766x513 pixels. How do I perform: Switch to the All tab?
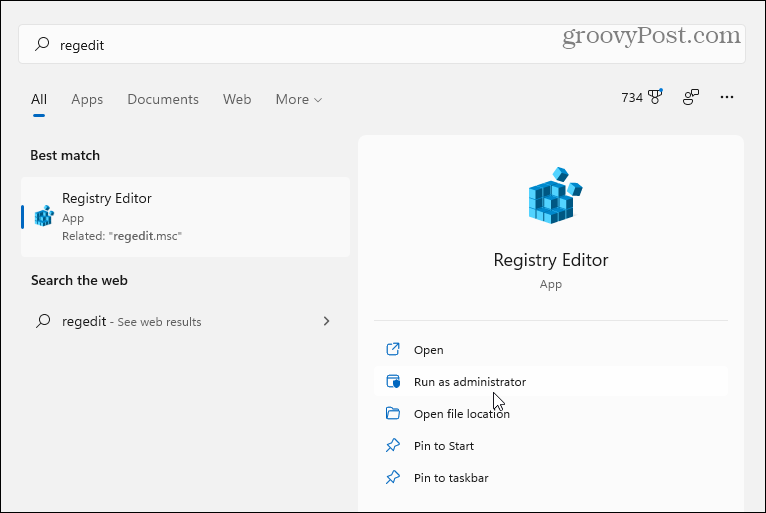click(x=39, y=99)
